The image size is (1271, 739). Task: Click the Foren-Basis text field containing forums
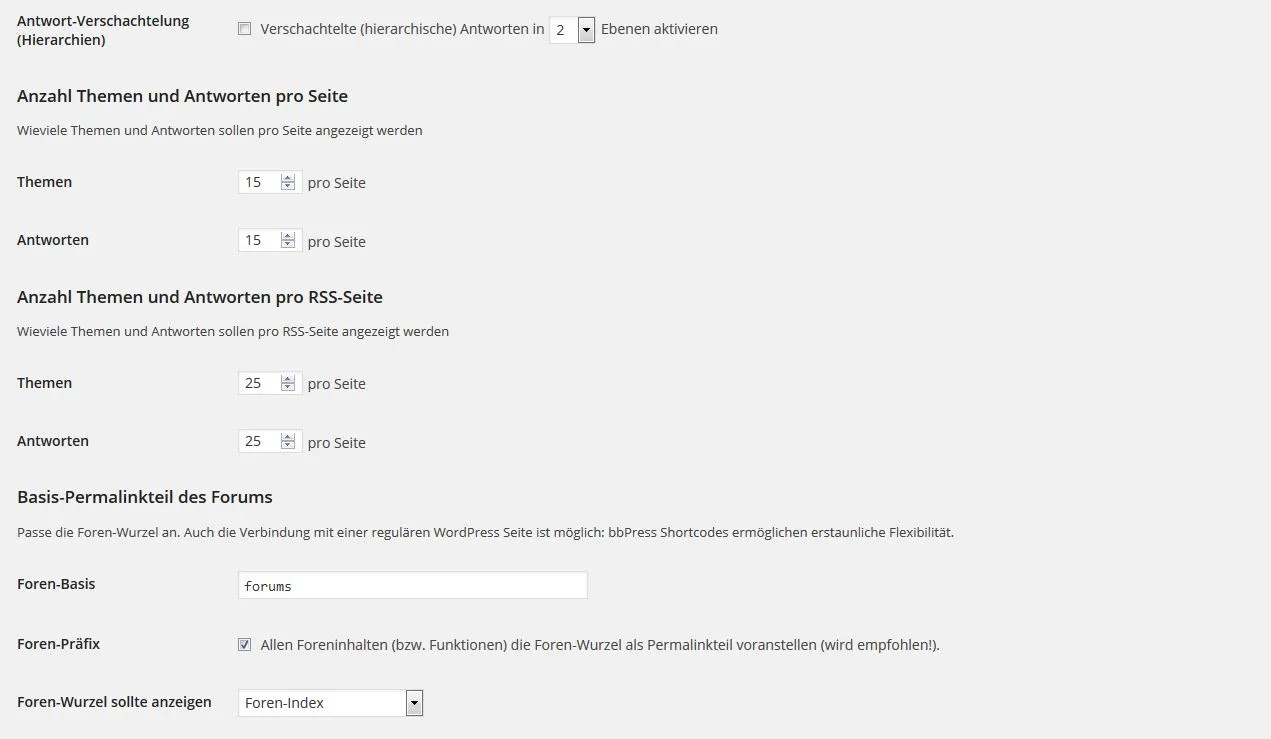click(413, 586)
